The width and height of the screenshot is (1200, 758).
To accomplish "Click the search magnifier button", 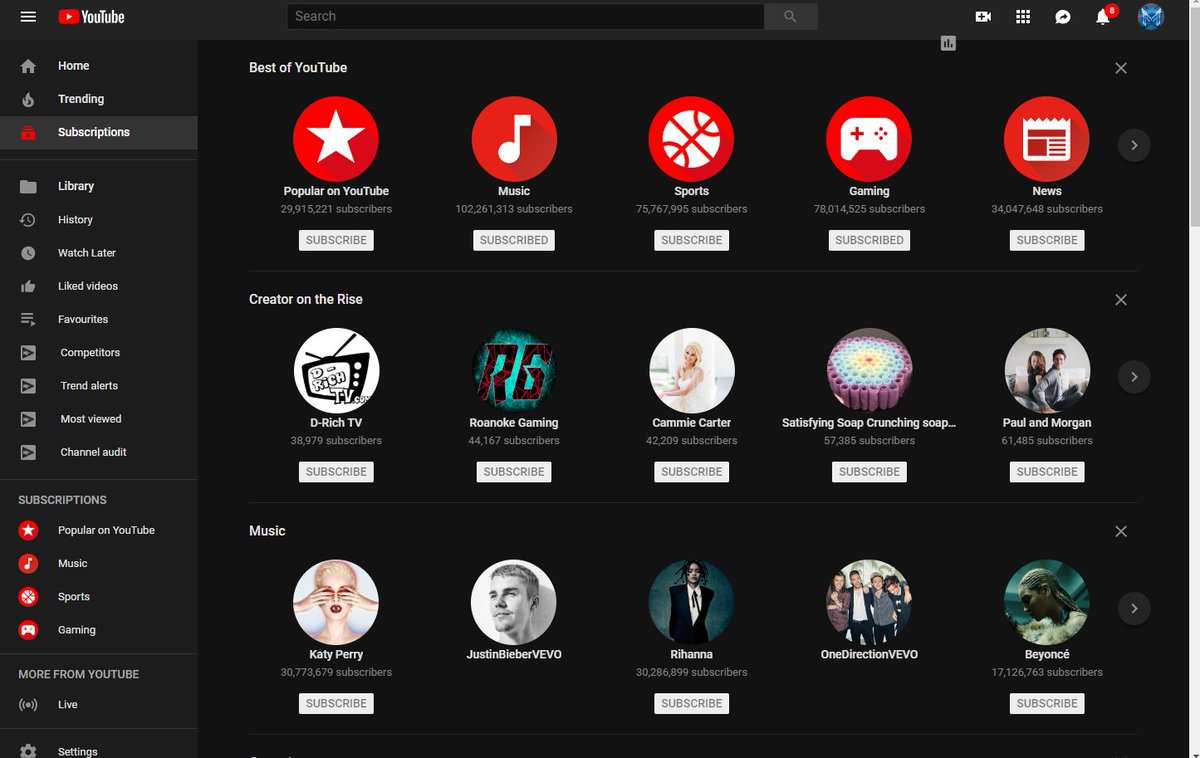I will pos(791,17).
